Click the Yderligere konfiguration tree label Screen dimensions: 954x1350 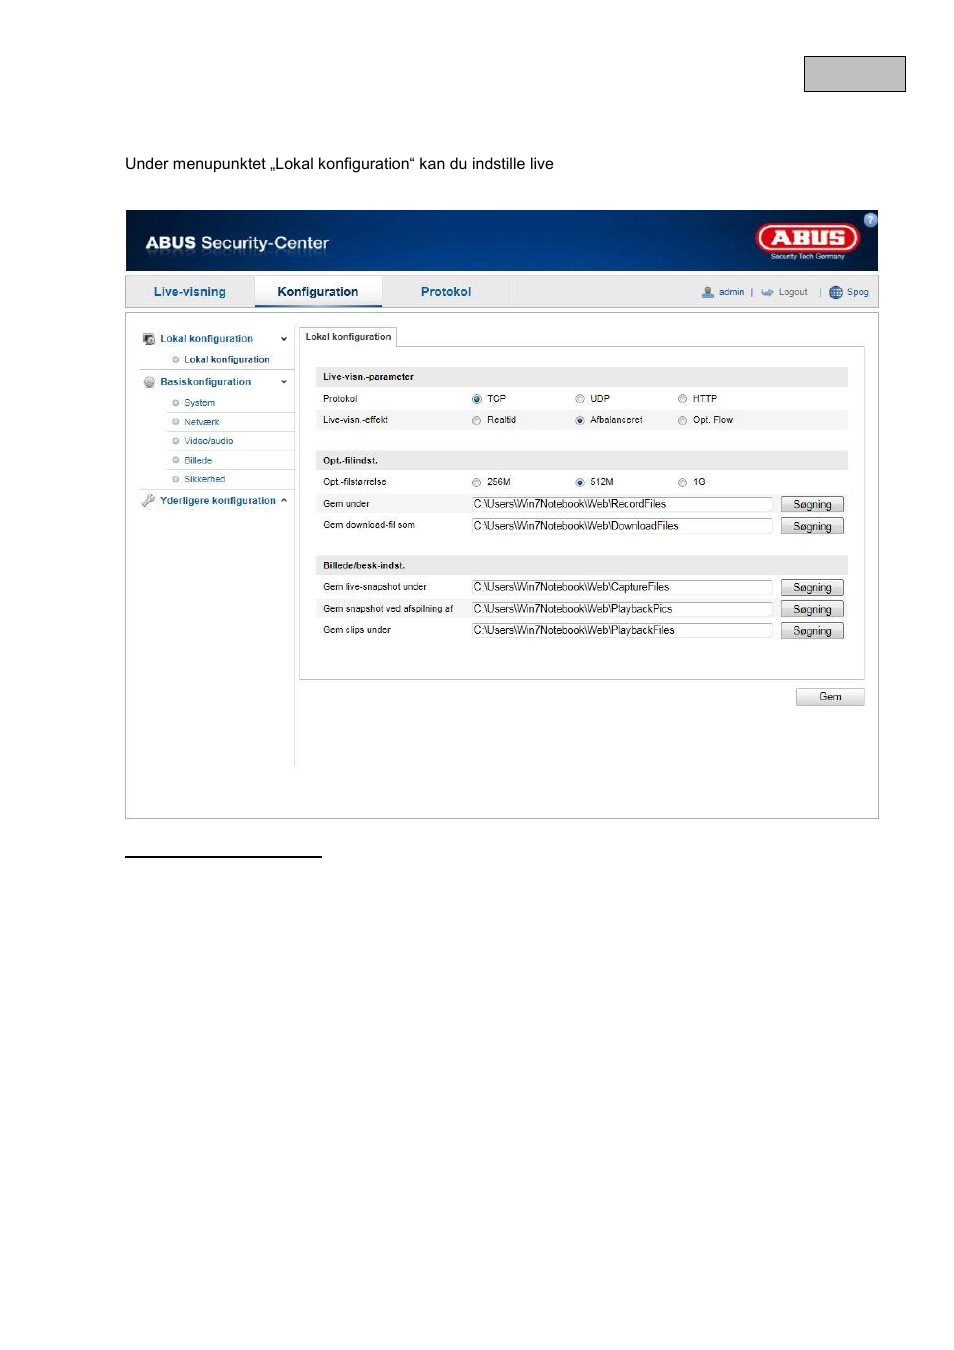[218, 501]
